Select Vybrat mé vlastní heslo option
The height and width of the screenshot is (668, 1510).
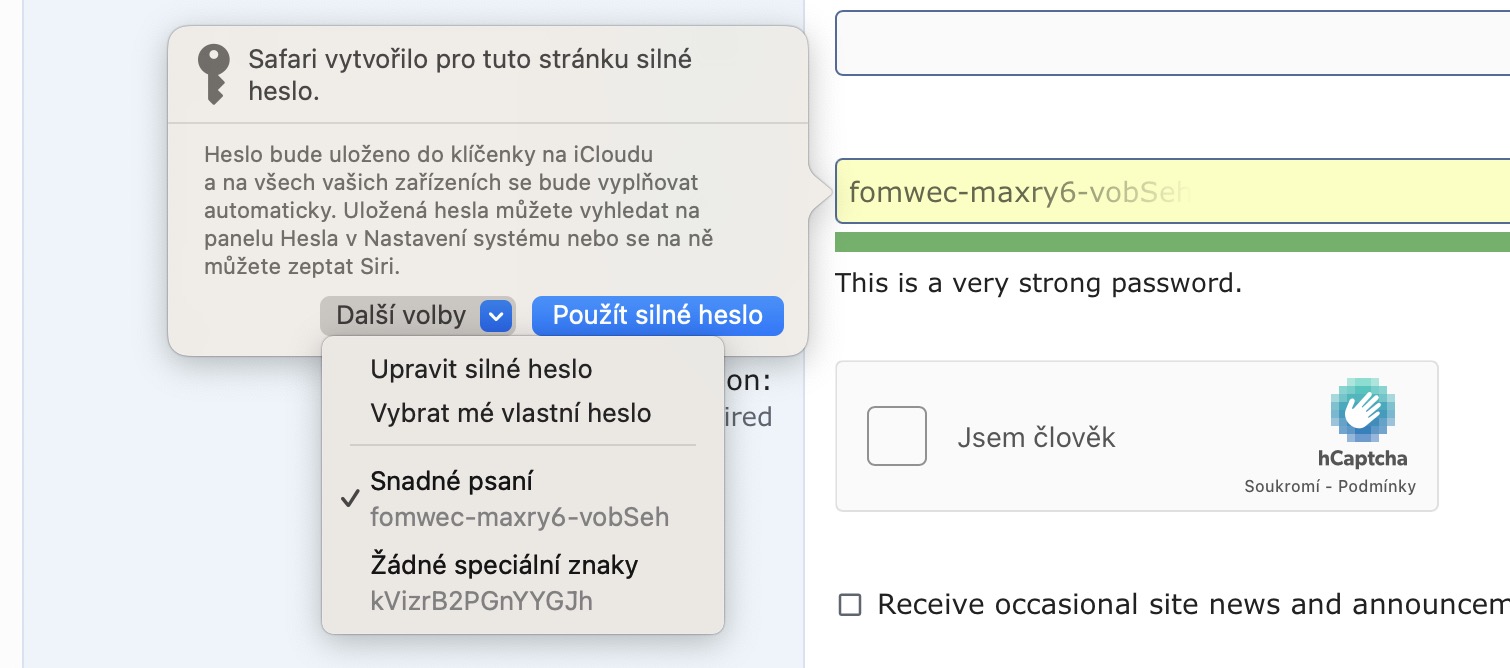[x=510, y=413]
